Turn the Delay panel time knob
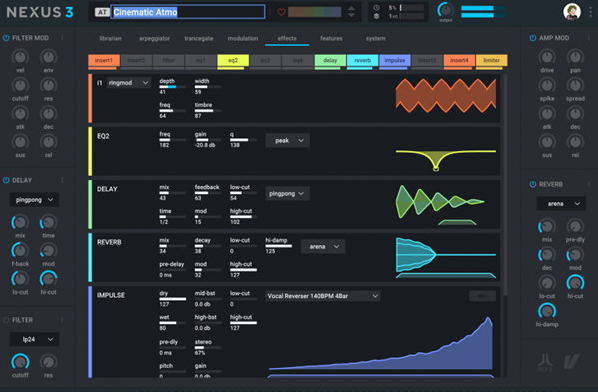This screenshot has width=598, height=392. 48,222
